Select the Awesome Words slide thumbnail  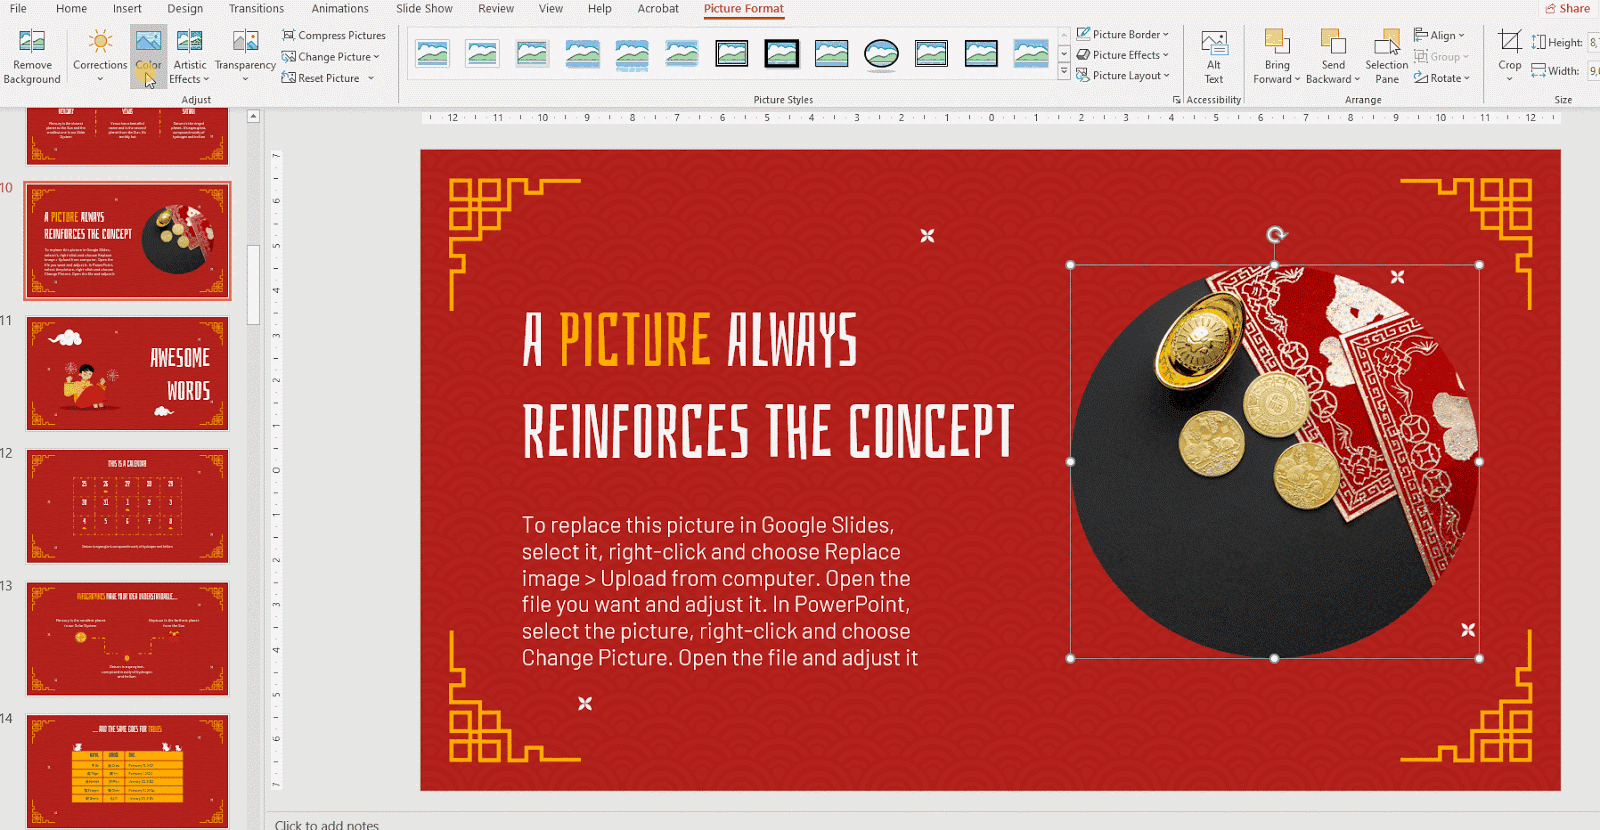[x=127, y=373]
